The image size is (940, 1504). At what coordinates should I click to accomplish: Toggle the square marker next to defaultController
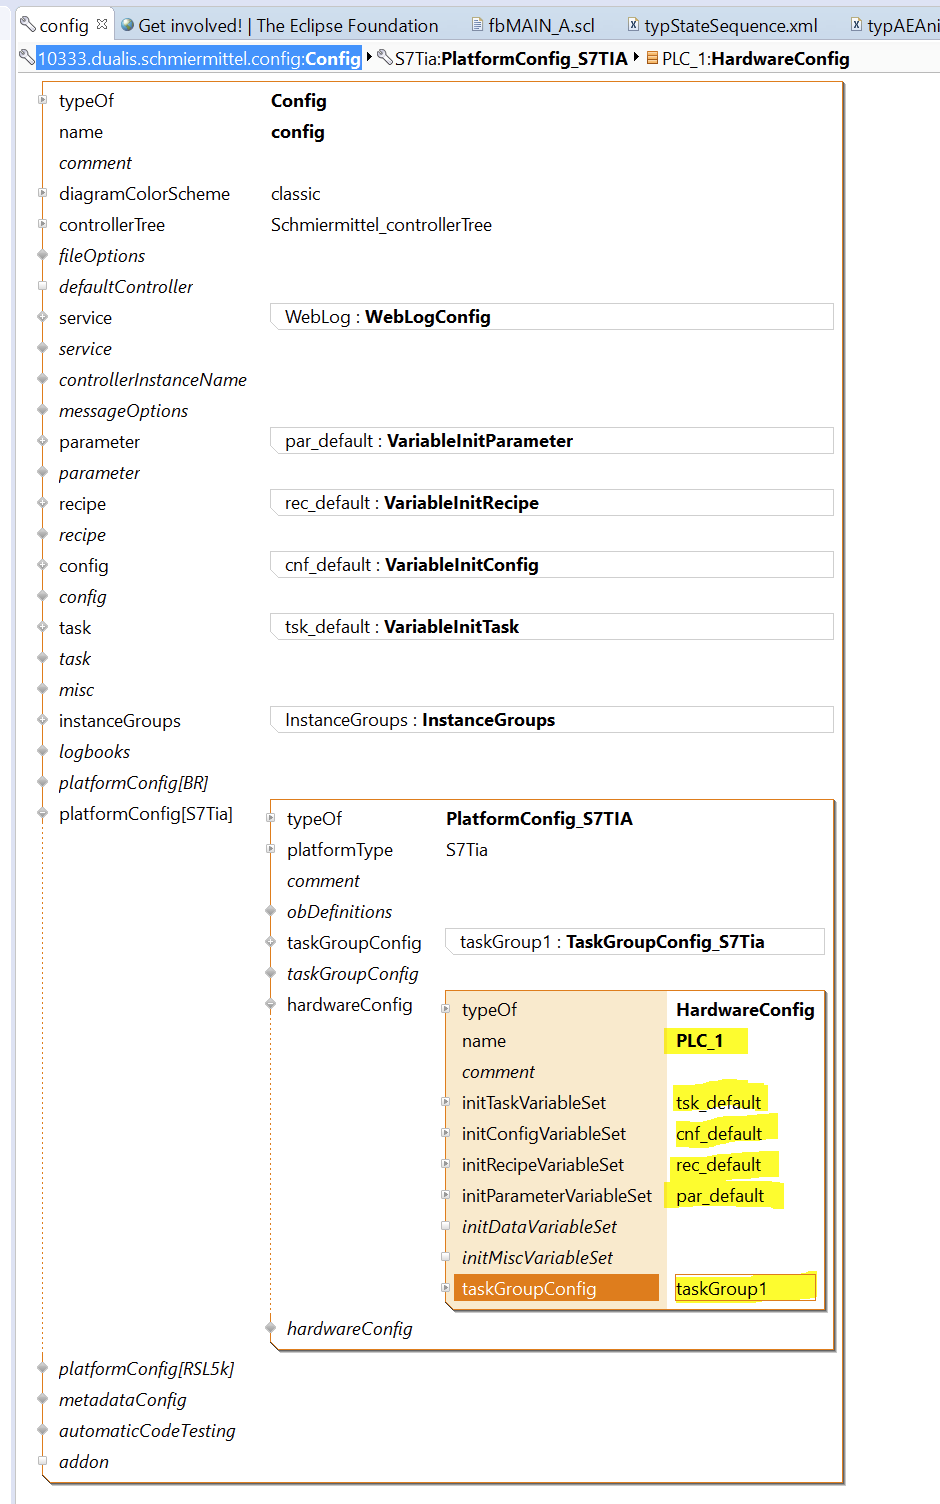click(x=43, y=286)
